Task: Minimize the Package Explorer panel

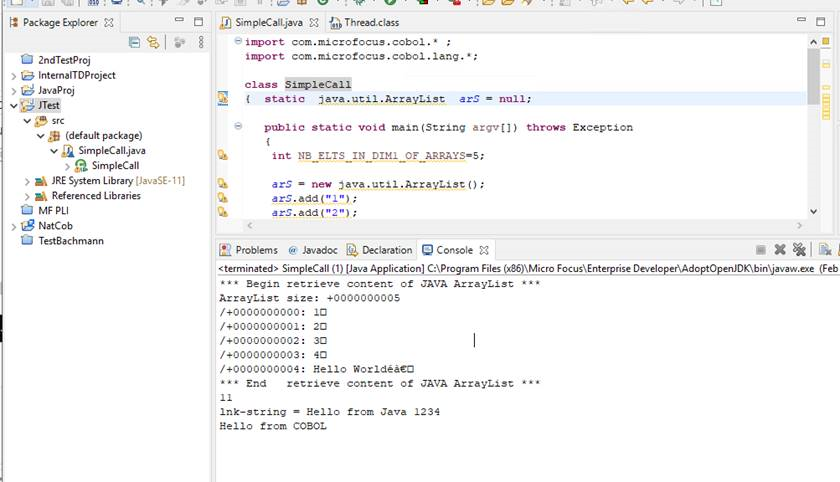Action: (x=180, y=21)
